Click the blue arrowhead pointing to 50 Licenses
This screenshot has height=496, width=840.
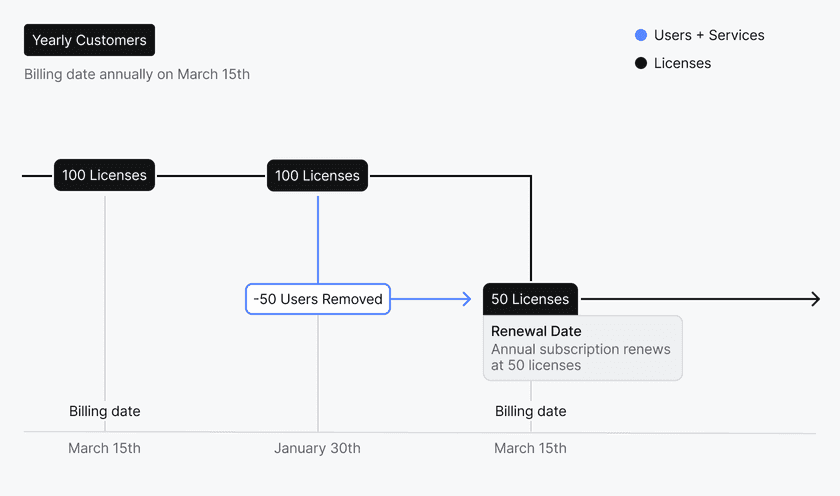click(x=466, y=299)
